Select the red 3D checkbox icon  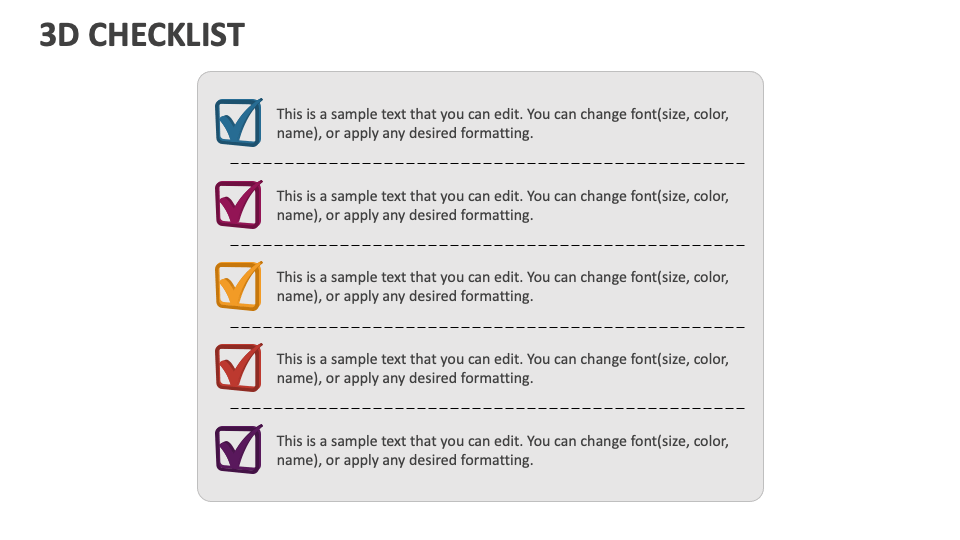[239, 367]
